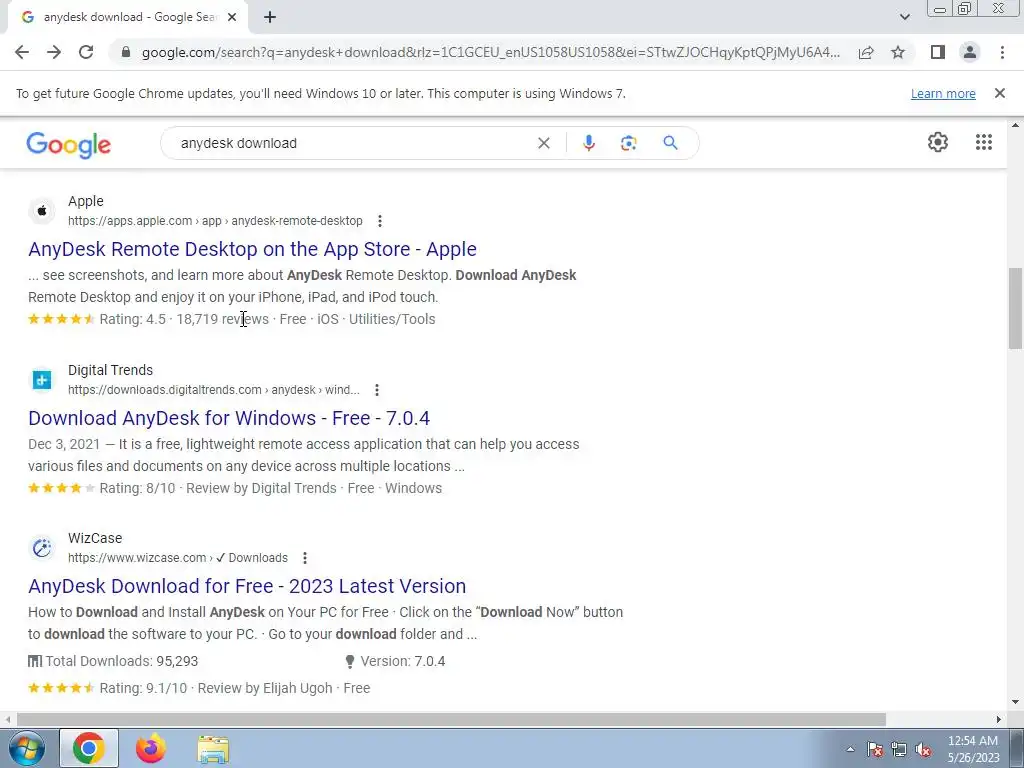Open the Chrome three-dot menu
The width and height of the screenshot is (1024, 768).
(1002, 52)
